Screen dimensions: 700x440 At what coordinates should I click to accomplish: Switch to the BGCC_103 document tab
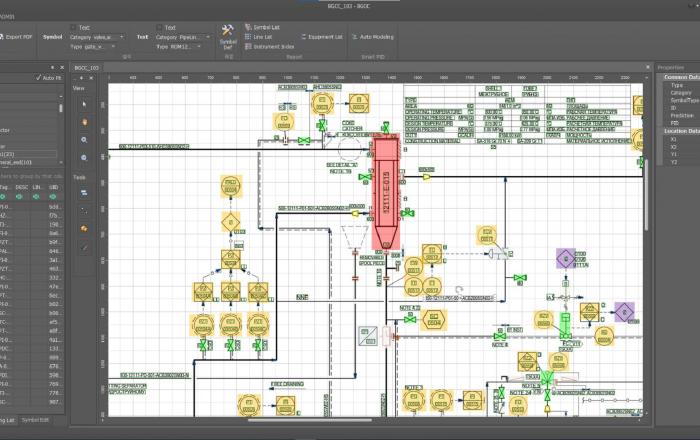click(87, 68)
